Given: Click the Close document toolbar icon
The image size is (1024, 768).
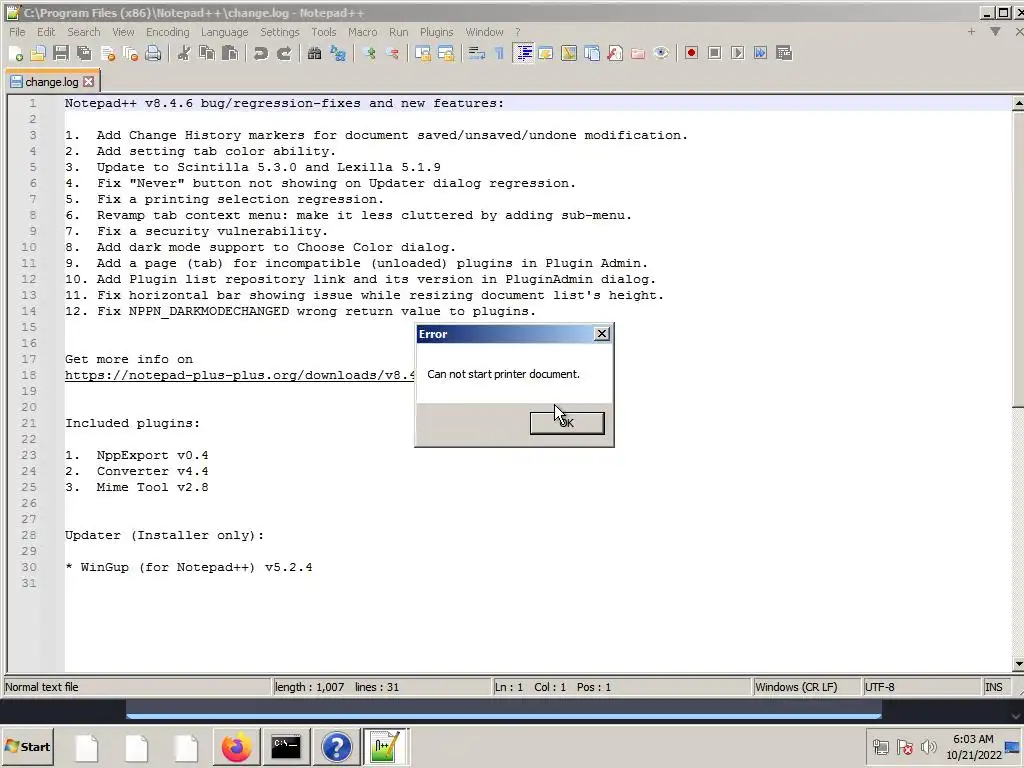Looking at the screenshot, I should [108, 54].
